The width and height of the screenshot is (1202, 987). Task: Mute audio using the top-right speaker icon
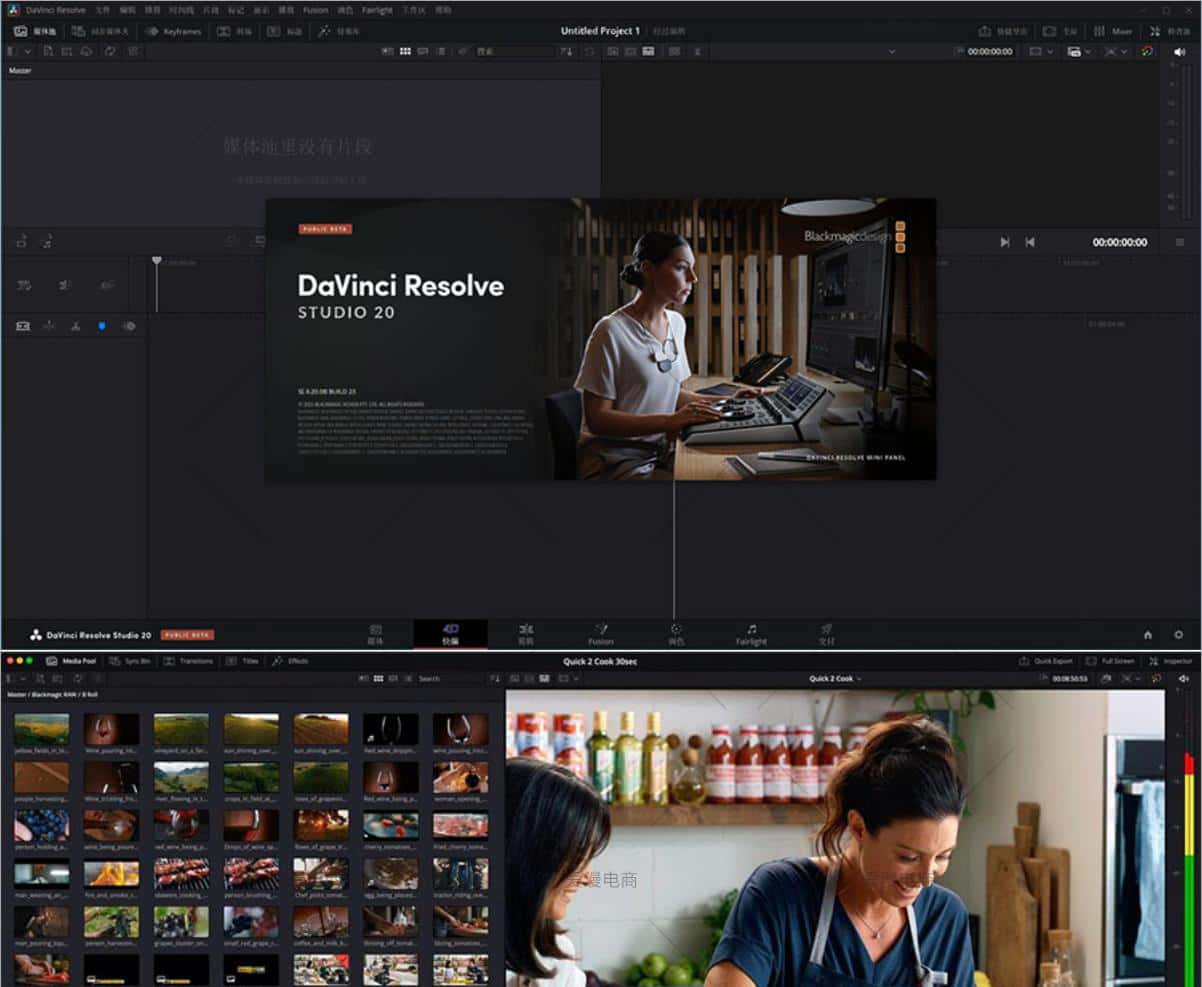point(1179,51)
